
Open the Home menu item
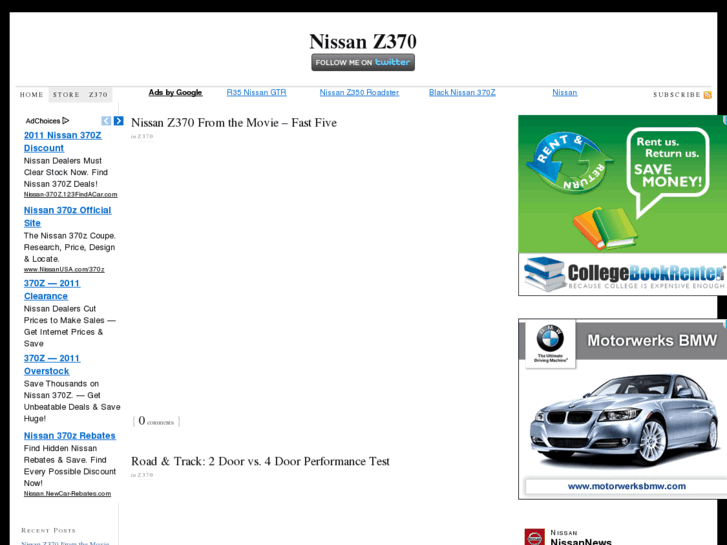[32, 95]
